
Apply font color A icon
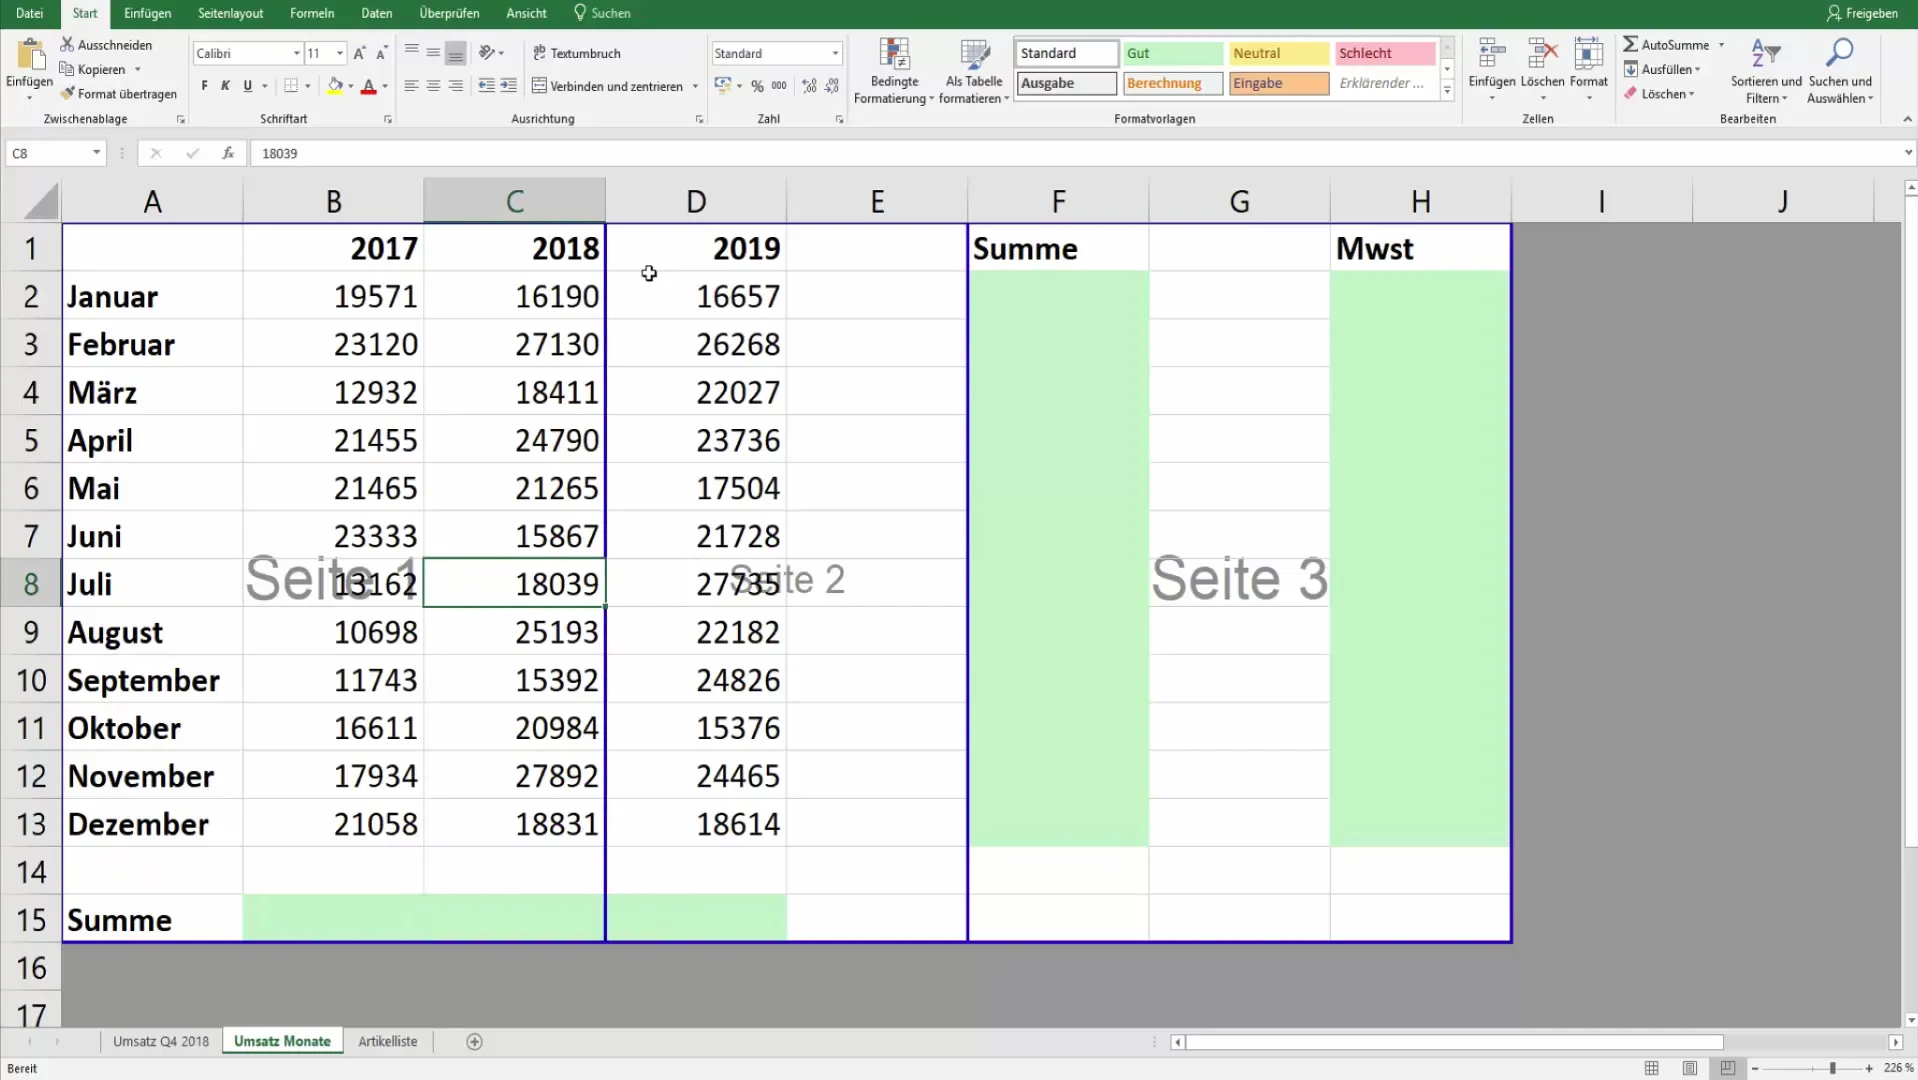pyautogui.click(x=368, y=86)
